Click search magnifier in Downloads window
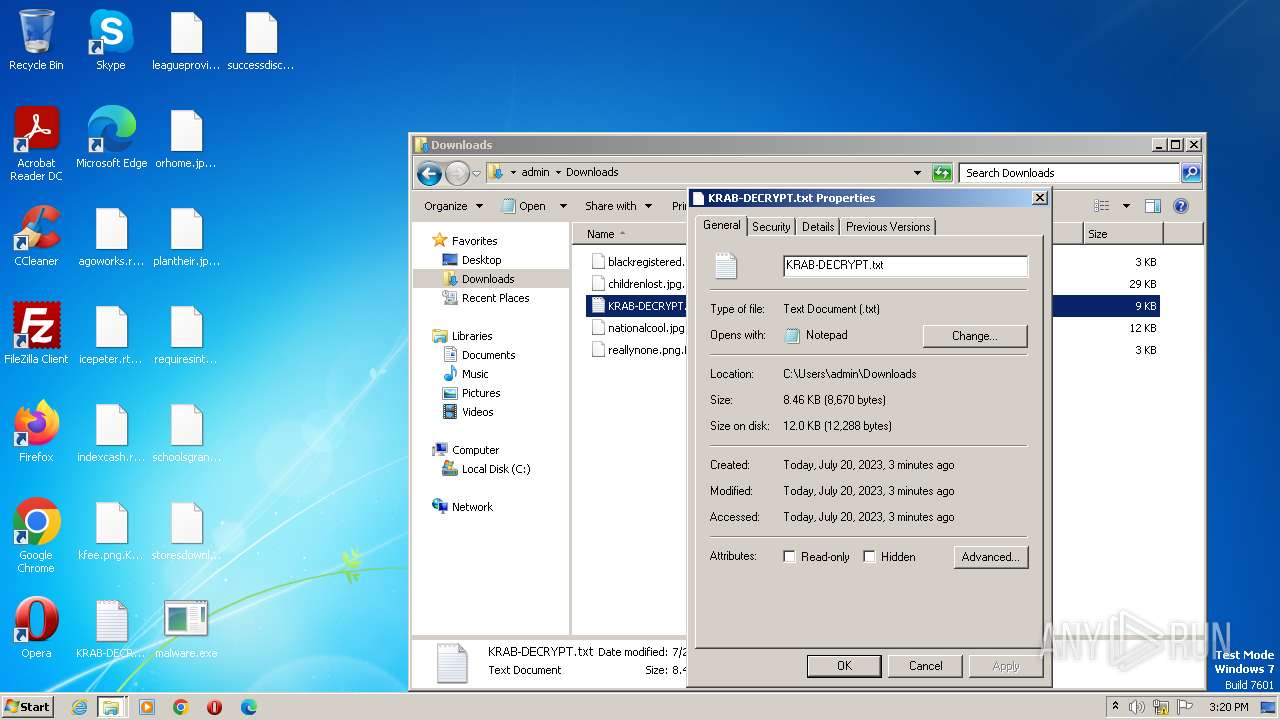The image size is (1280, 720). click(x=1190, y=173)
